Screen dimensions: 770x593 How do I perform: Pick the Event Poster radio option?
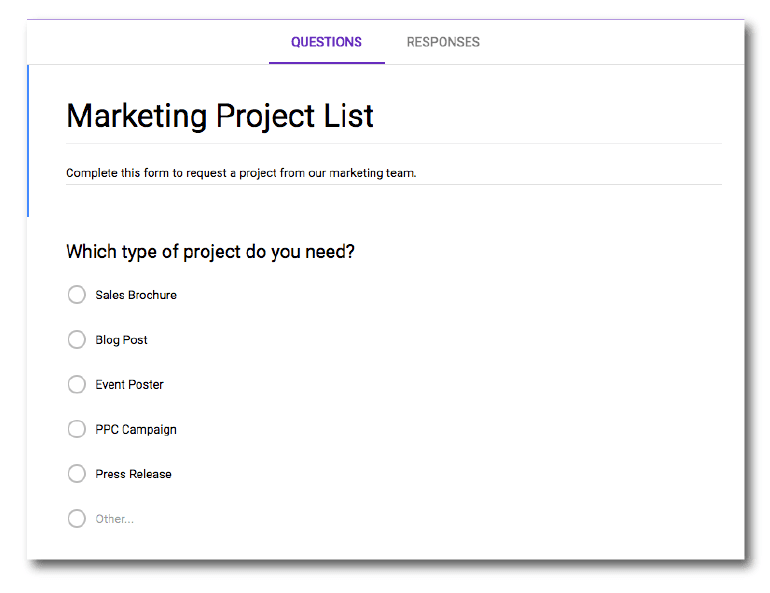point(77,384)
